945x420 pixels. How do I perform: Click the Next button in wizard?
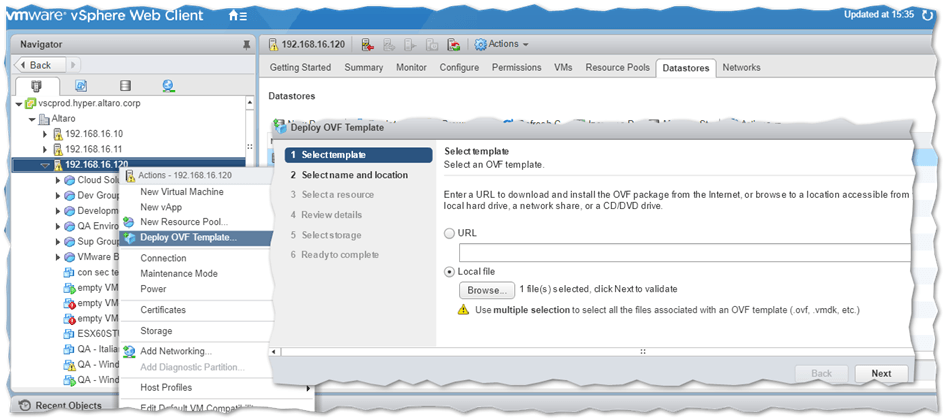coord(881,374)
